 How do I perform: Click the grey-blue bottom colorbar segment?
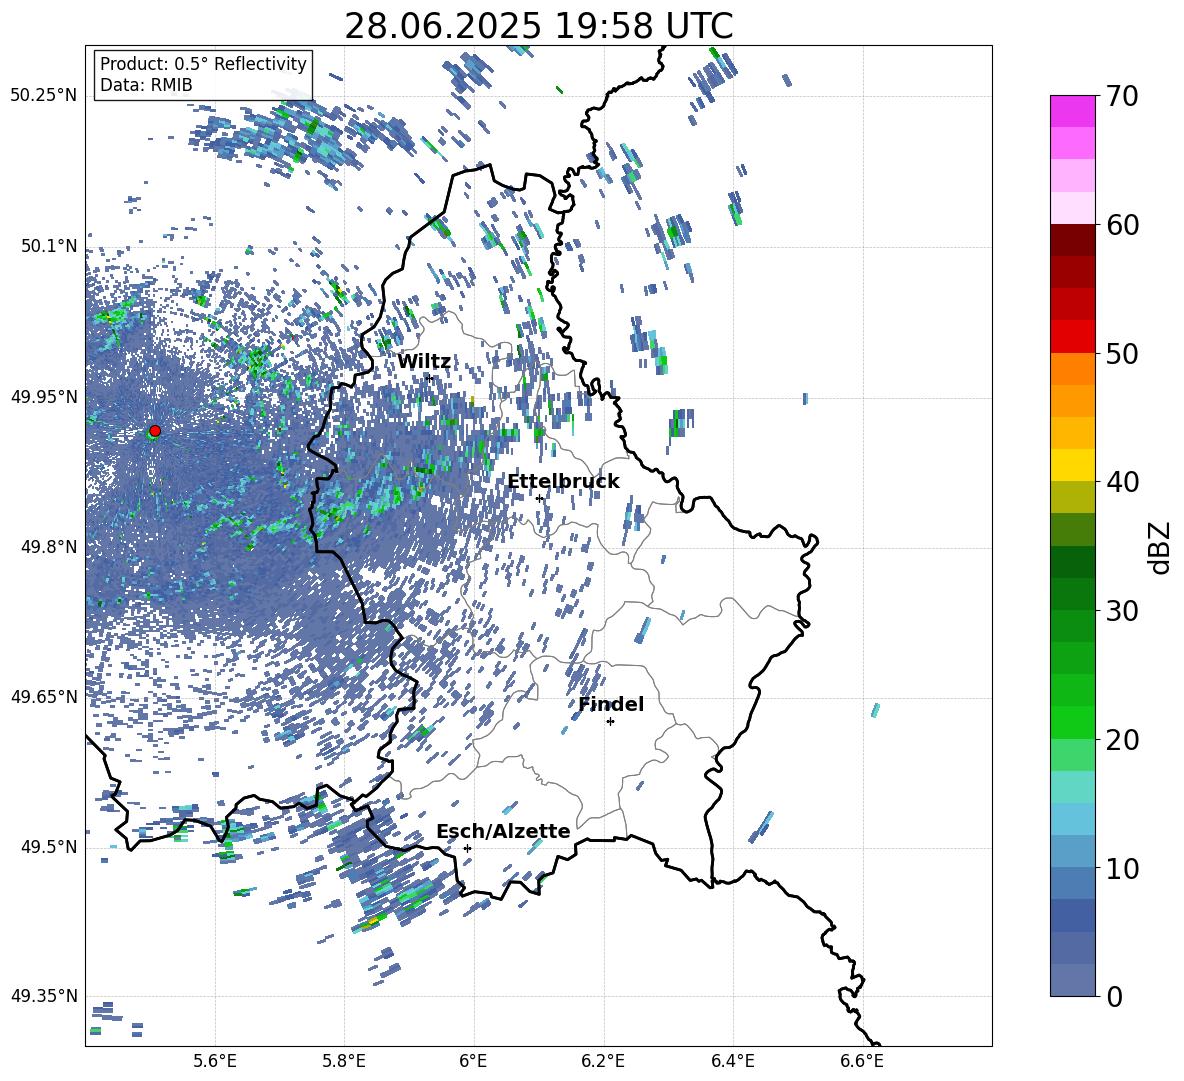click(x=1072, y=980)
